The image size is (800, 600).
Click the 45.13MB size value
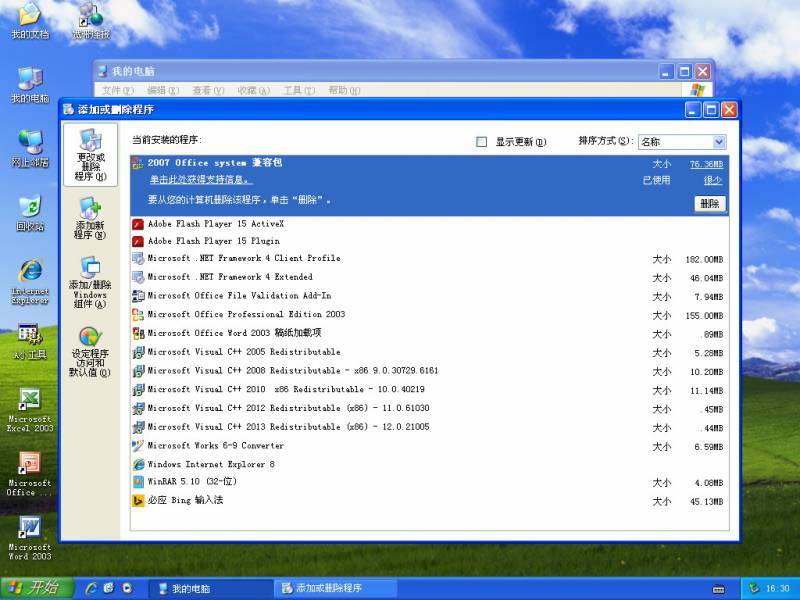(x=707, y=502)
